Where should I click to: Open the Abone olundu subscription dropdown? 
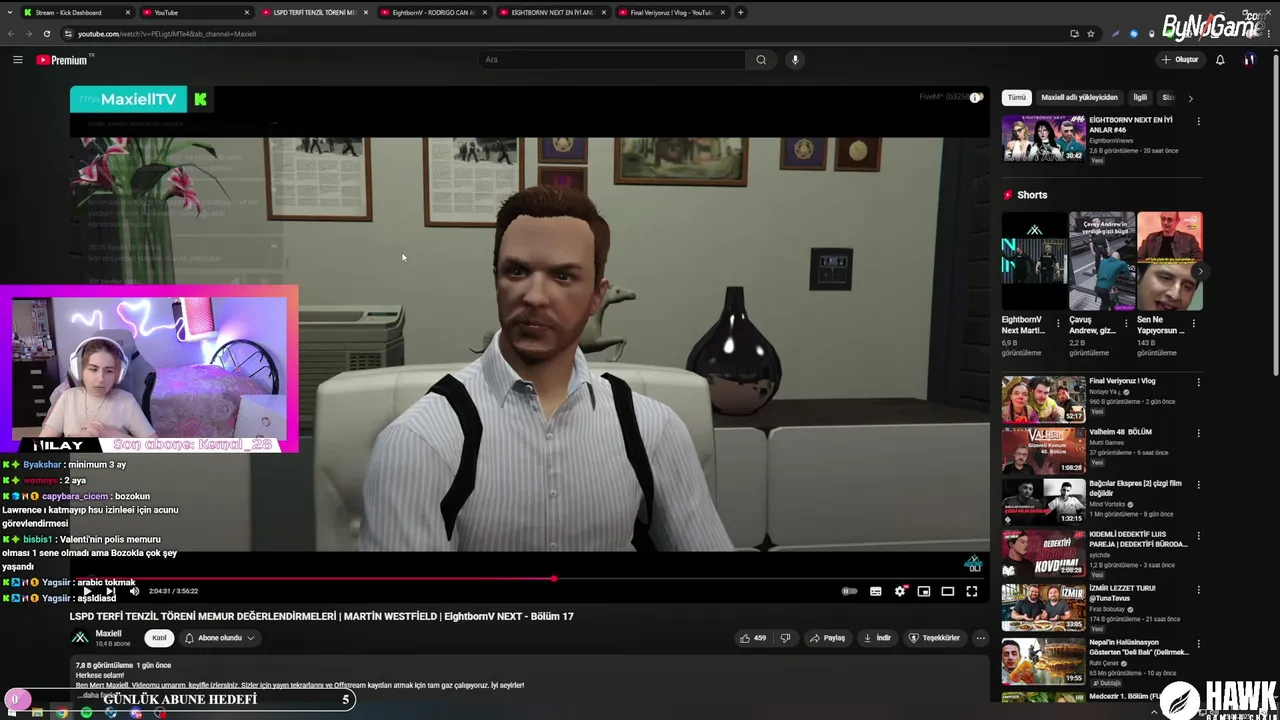coord(219,638)
